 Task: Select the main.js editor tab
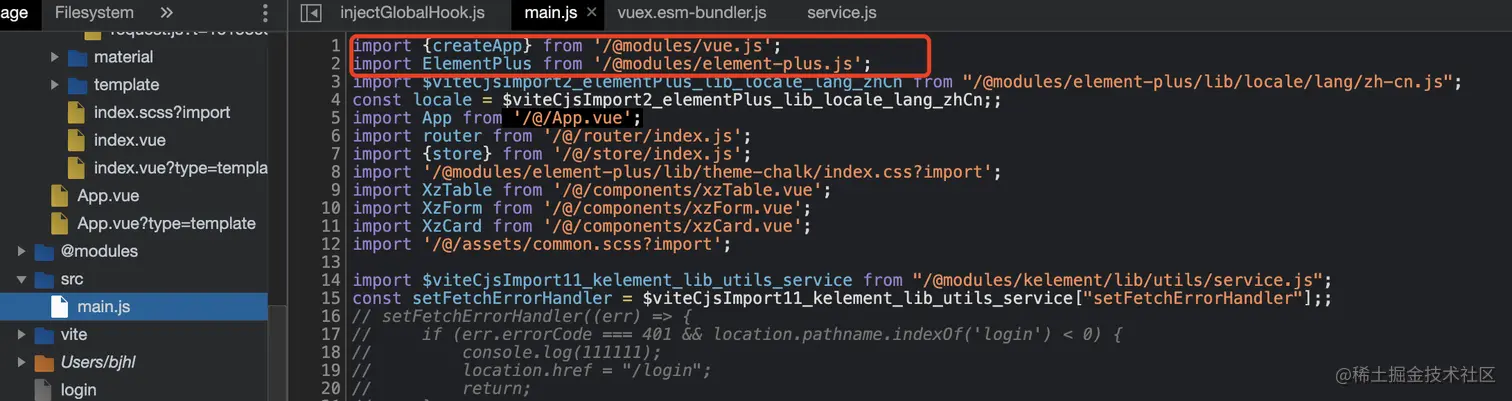550,13
